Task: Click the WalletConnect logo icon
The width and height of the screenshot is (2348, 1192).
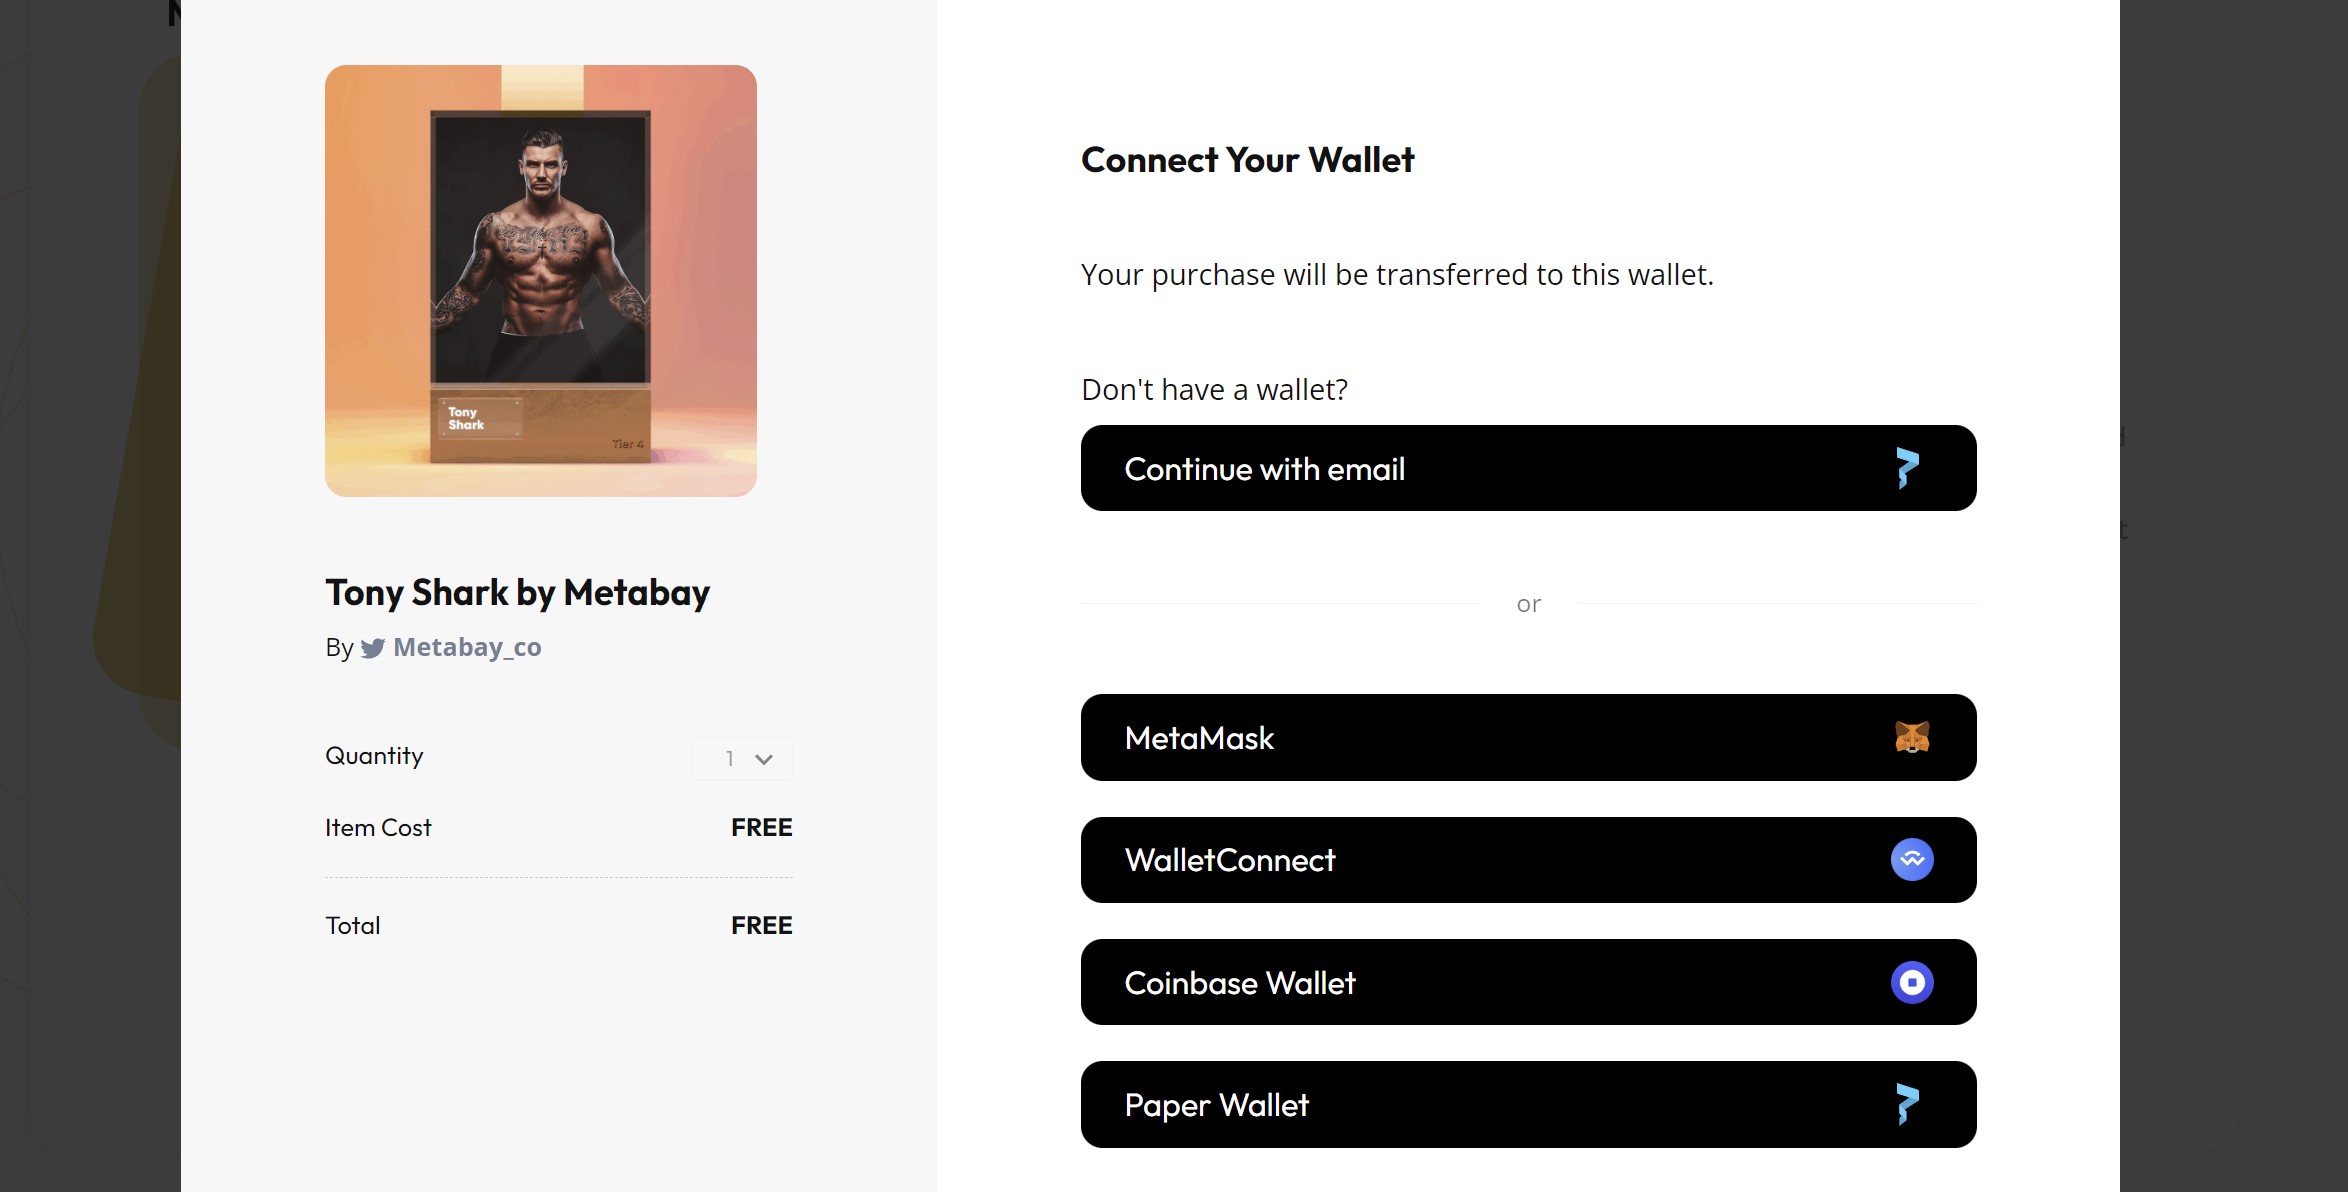Action: (x=1912, y=860)
